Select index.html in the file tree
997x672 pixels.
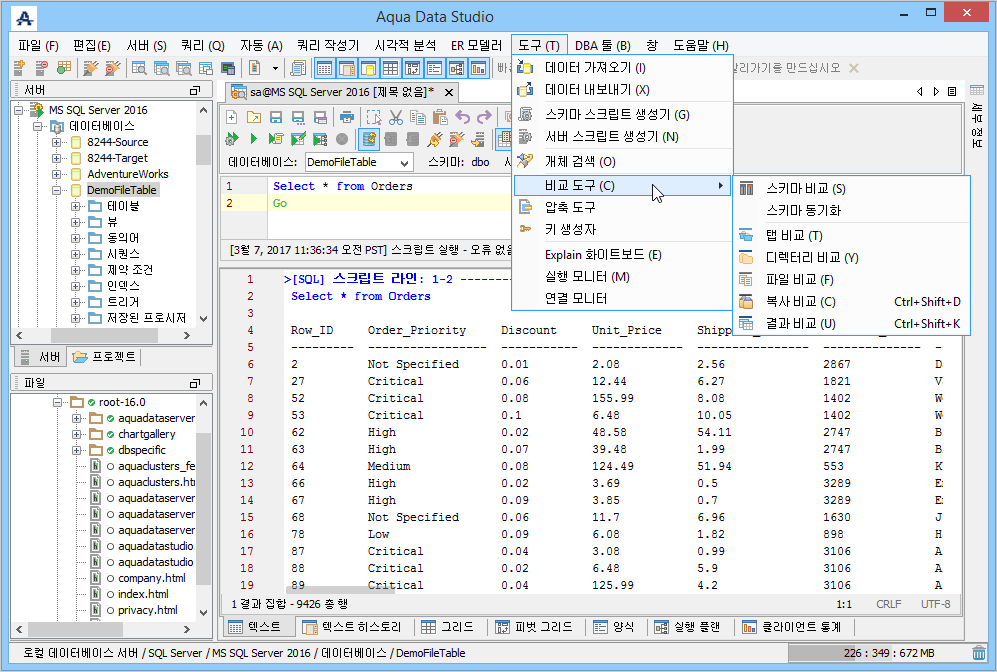point(143,594)
